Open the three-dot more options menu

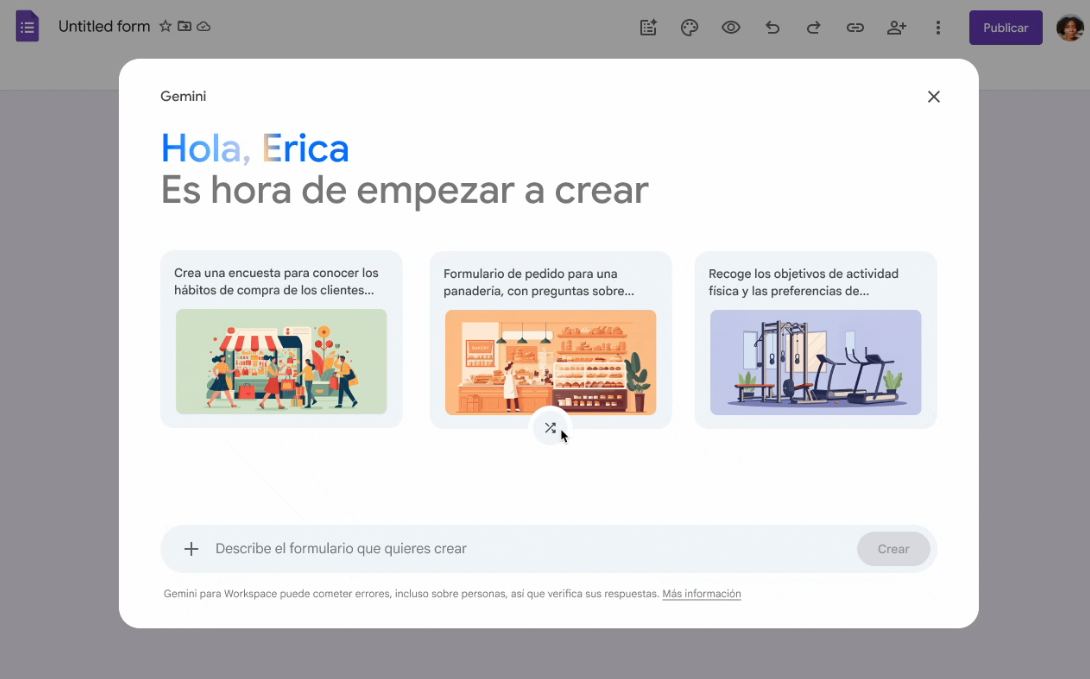[x=938, y=28]
